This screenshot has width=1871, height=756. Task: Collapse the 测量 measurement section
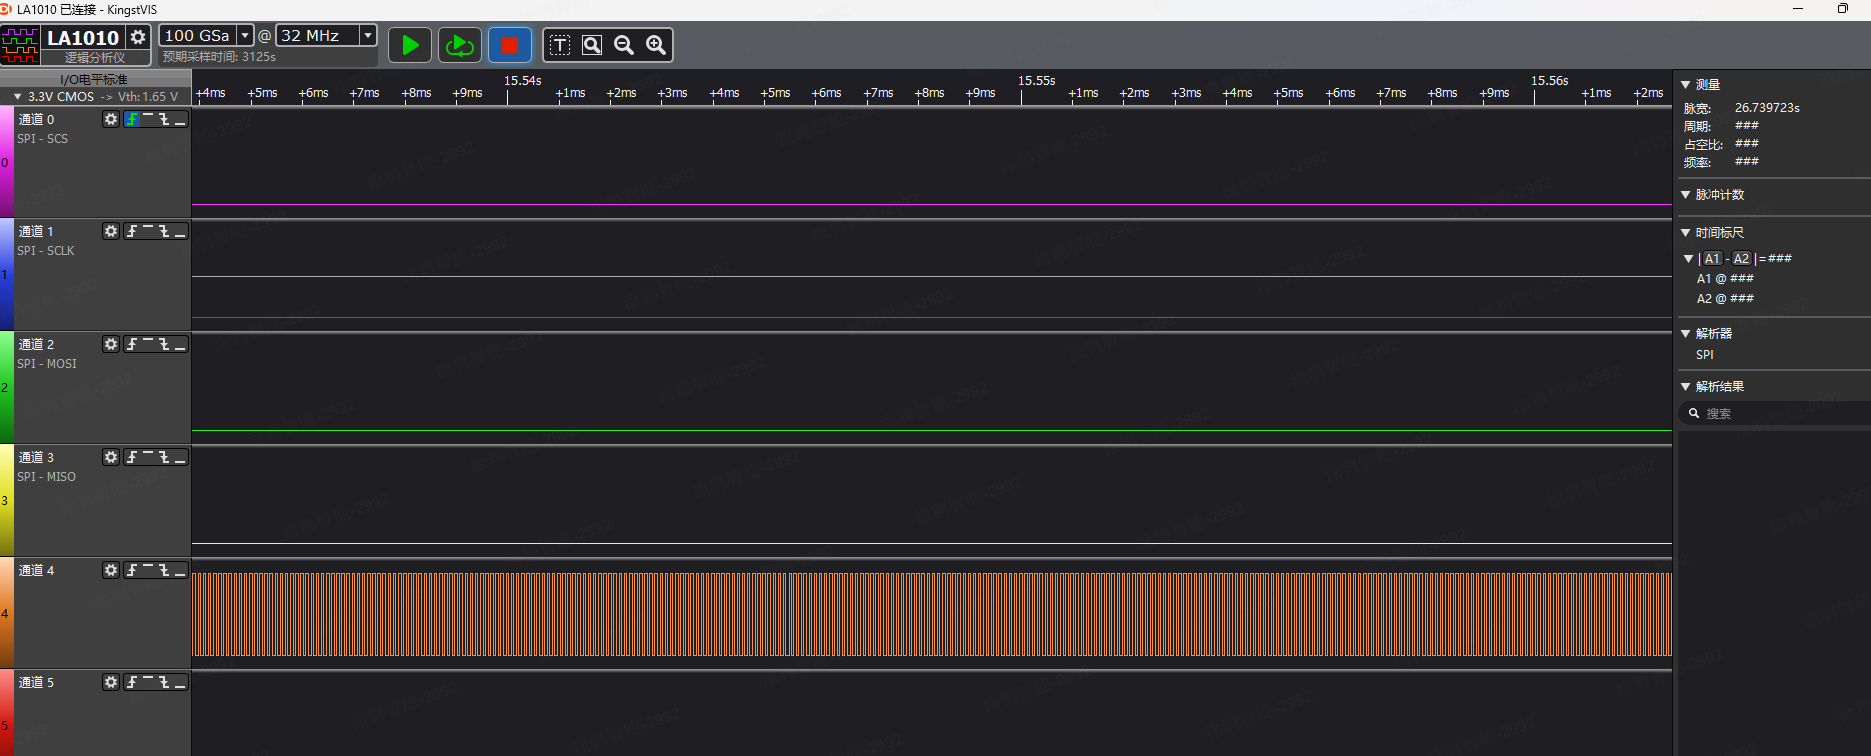coord(1686,85)
